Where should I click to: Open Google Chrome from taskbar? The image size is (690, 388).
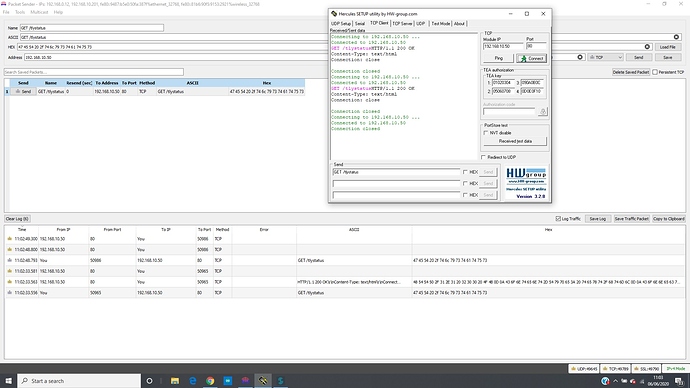210,381
